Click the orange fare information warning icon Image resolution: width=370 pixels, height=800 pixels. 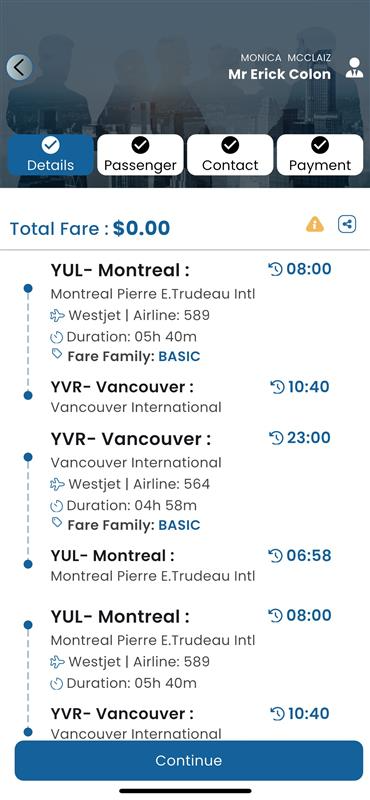(315, 224)
